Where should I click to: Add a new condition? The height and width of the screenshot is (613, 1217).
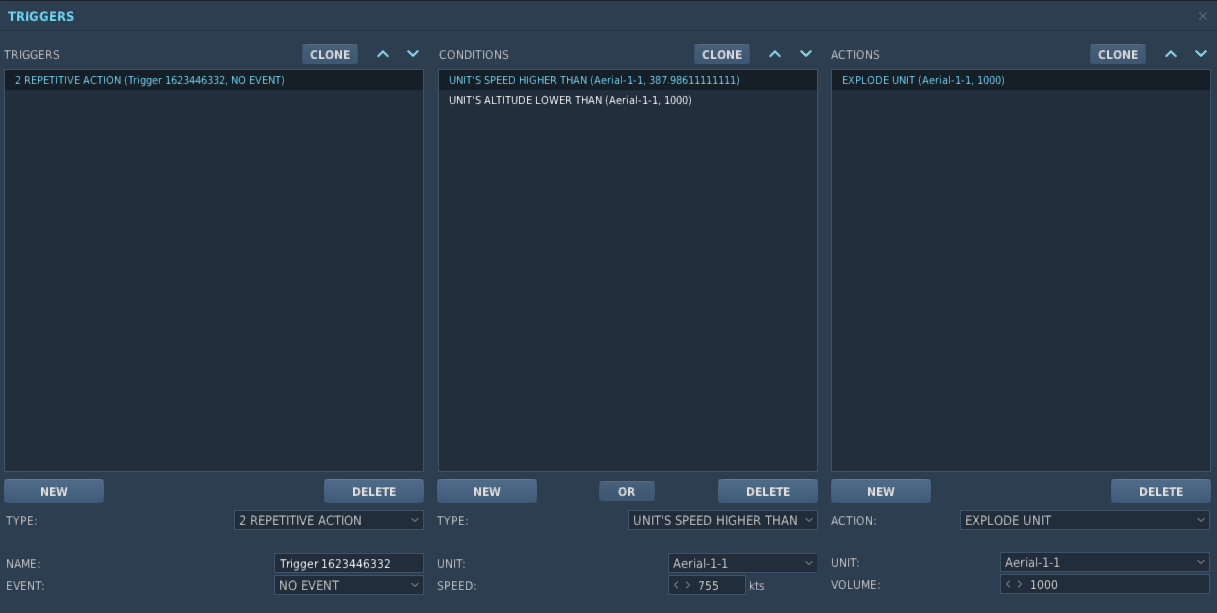pyautogui.click(x=487, y=491)
